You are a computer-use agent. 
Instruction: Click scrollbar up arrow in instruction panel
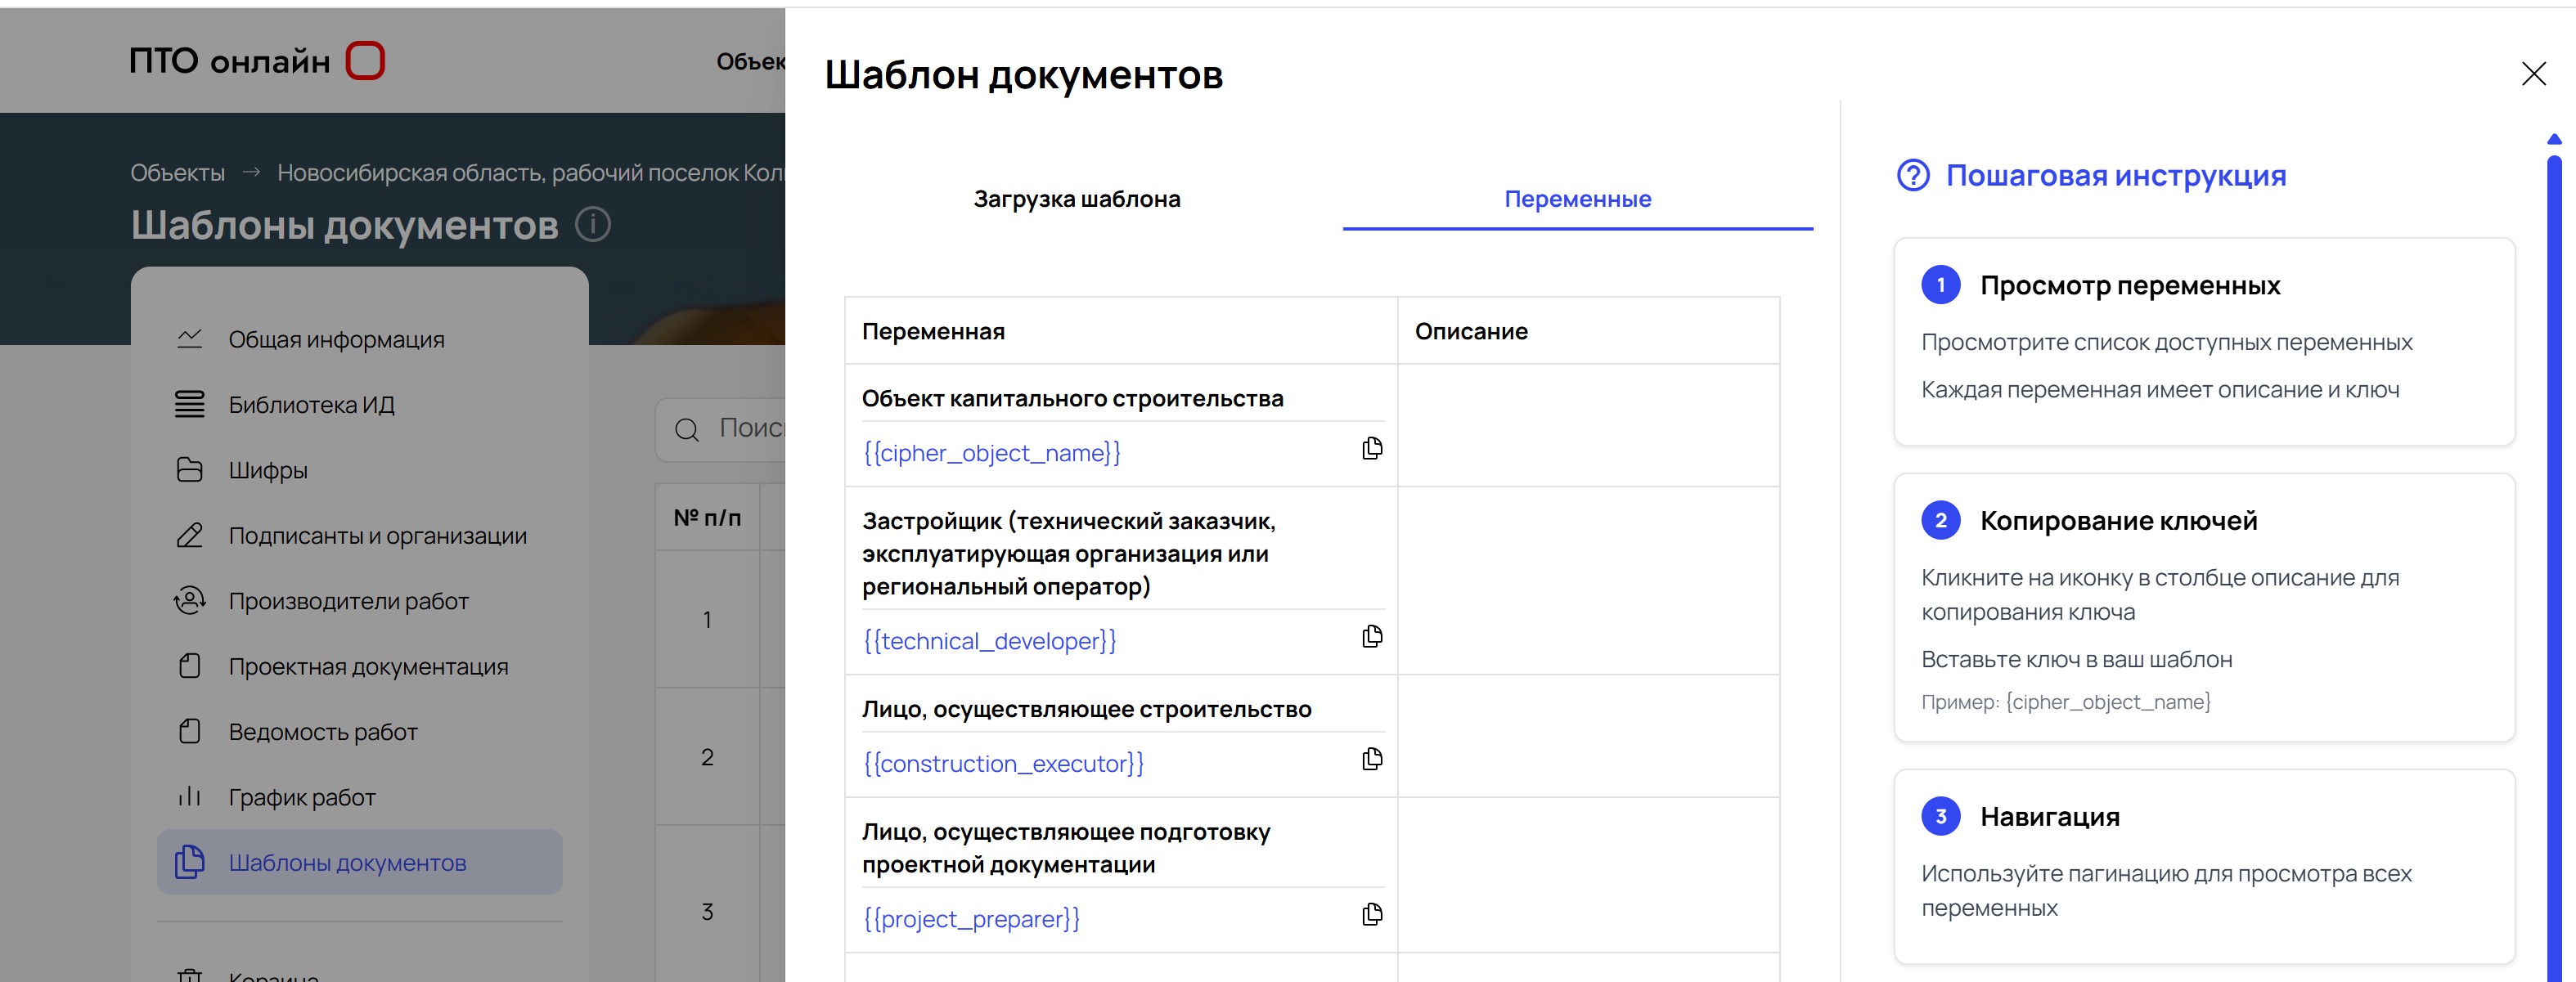(2554, 139)
